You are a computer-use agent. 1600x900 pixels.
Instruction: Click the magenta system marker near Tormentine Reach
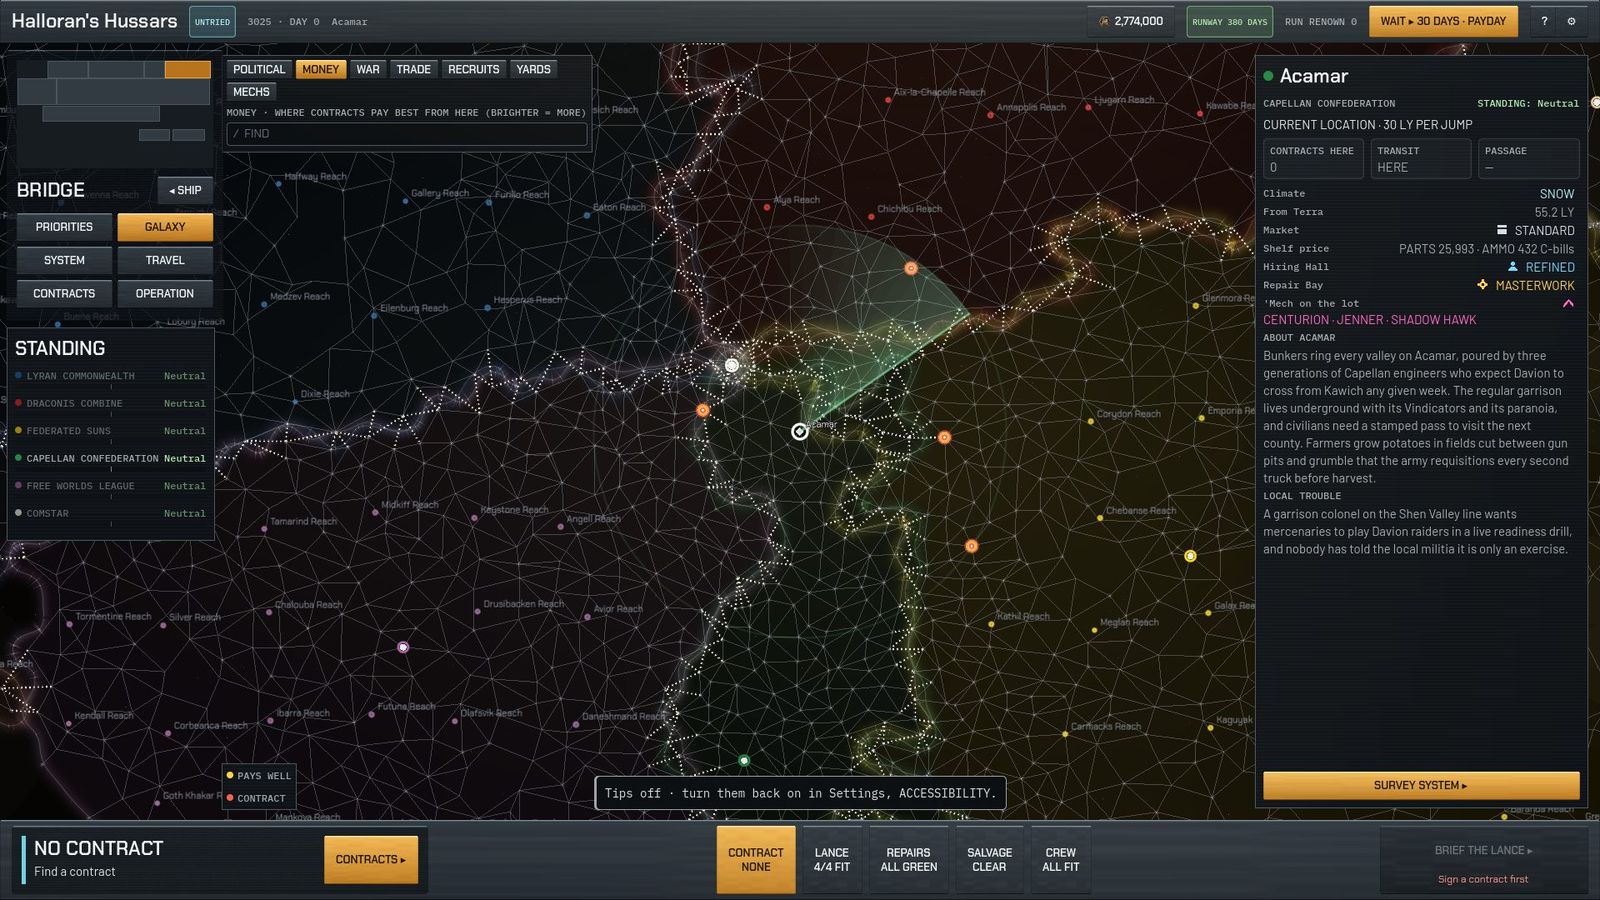point(403,647)
